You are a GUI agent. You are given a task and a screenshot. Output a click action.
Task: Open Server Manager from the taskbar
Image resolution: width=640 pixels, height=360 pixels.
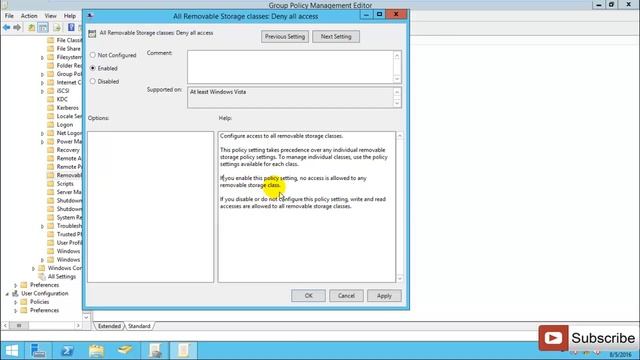pyautogui.click(x=38, y=351)
